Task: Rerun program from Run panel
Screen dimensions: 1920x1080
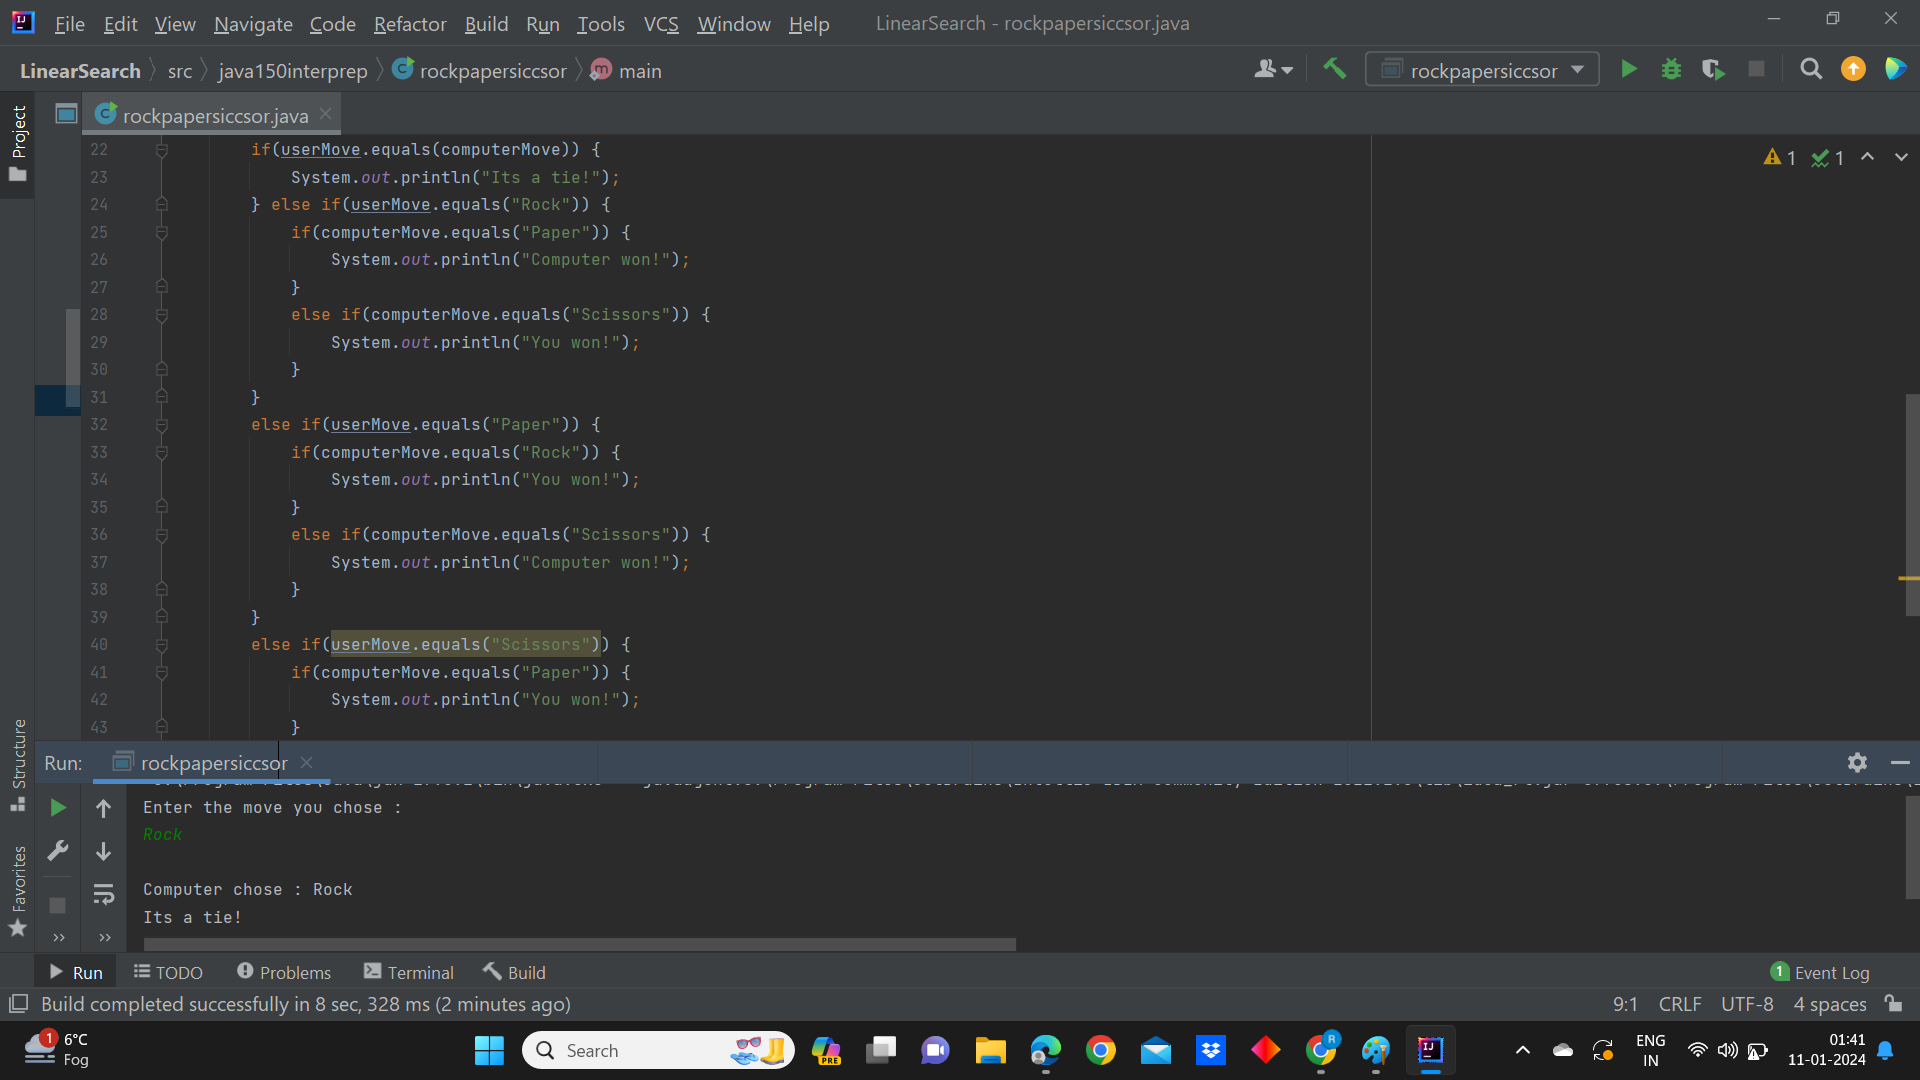Action: coord(58,808)
